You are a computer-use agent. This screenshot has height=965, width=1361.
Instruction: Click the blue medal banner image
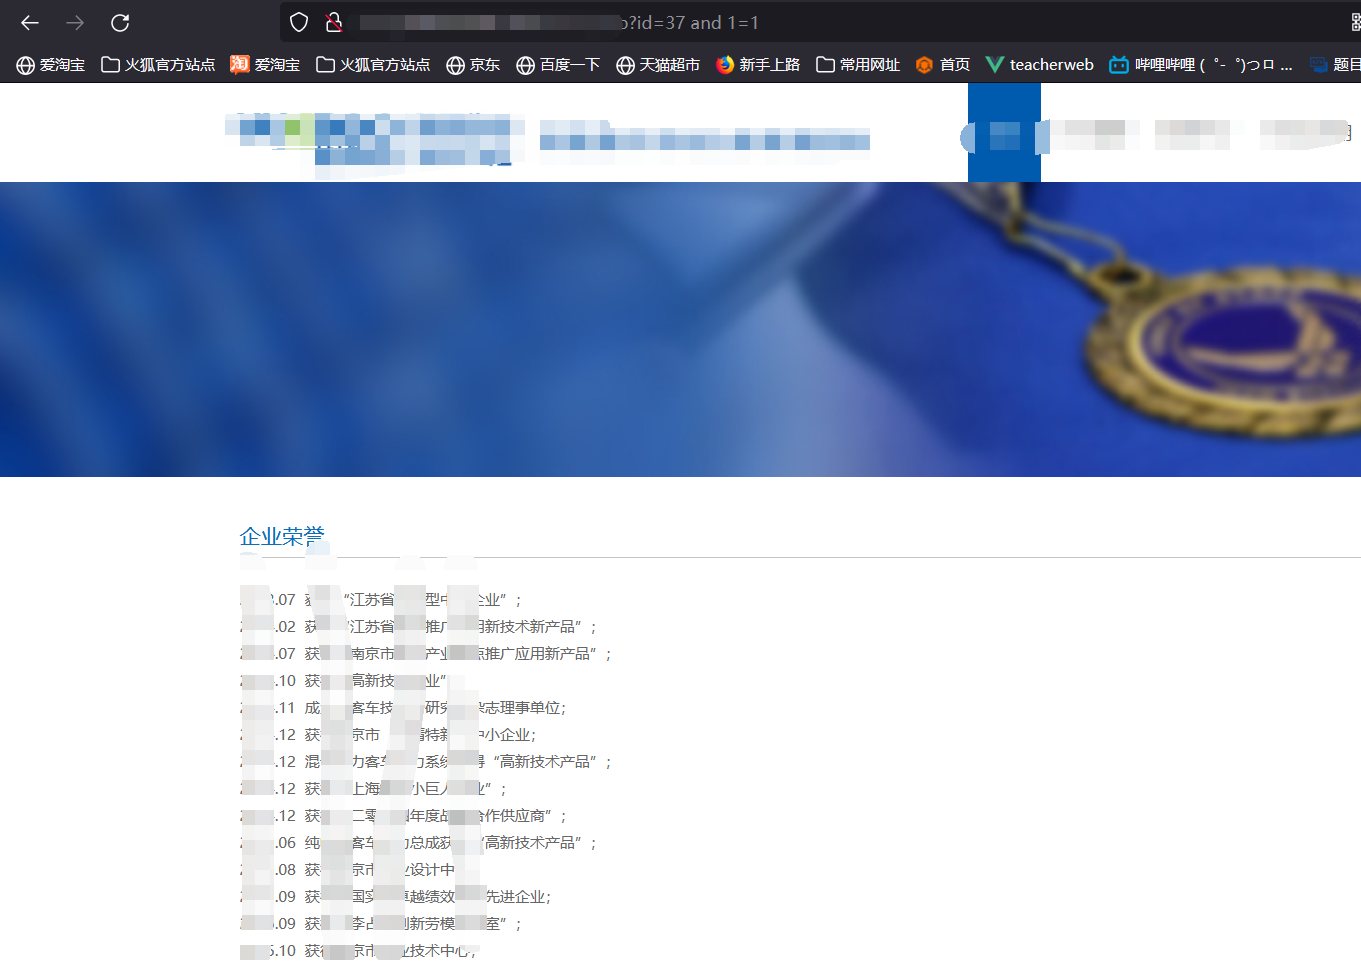point(680,329)
